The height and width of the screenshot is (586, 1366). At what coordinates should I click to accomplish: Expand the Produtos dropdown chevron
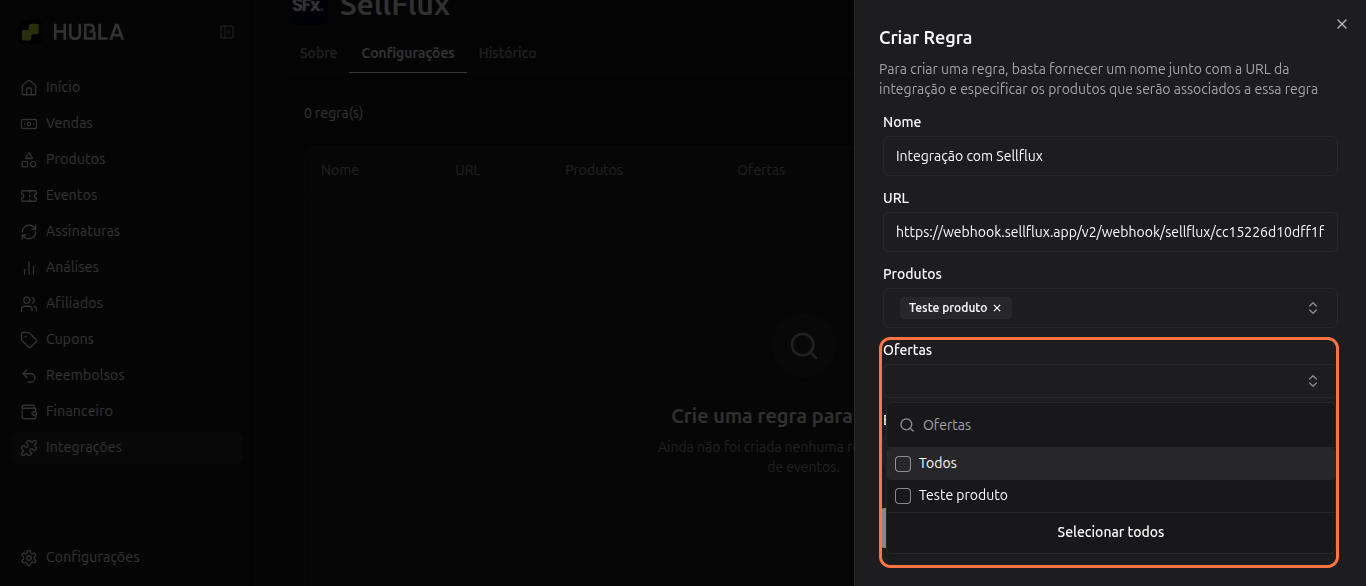pyautogui.click(x=1313, y=308)
